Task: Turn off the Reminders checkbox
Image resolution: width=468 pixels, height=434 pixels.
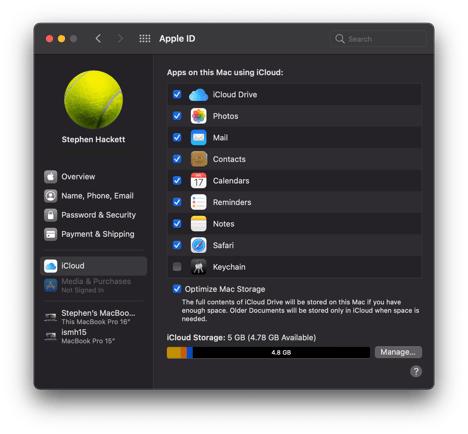Action: (177, 202)
